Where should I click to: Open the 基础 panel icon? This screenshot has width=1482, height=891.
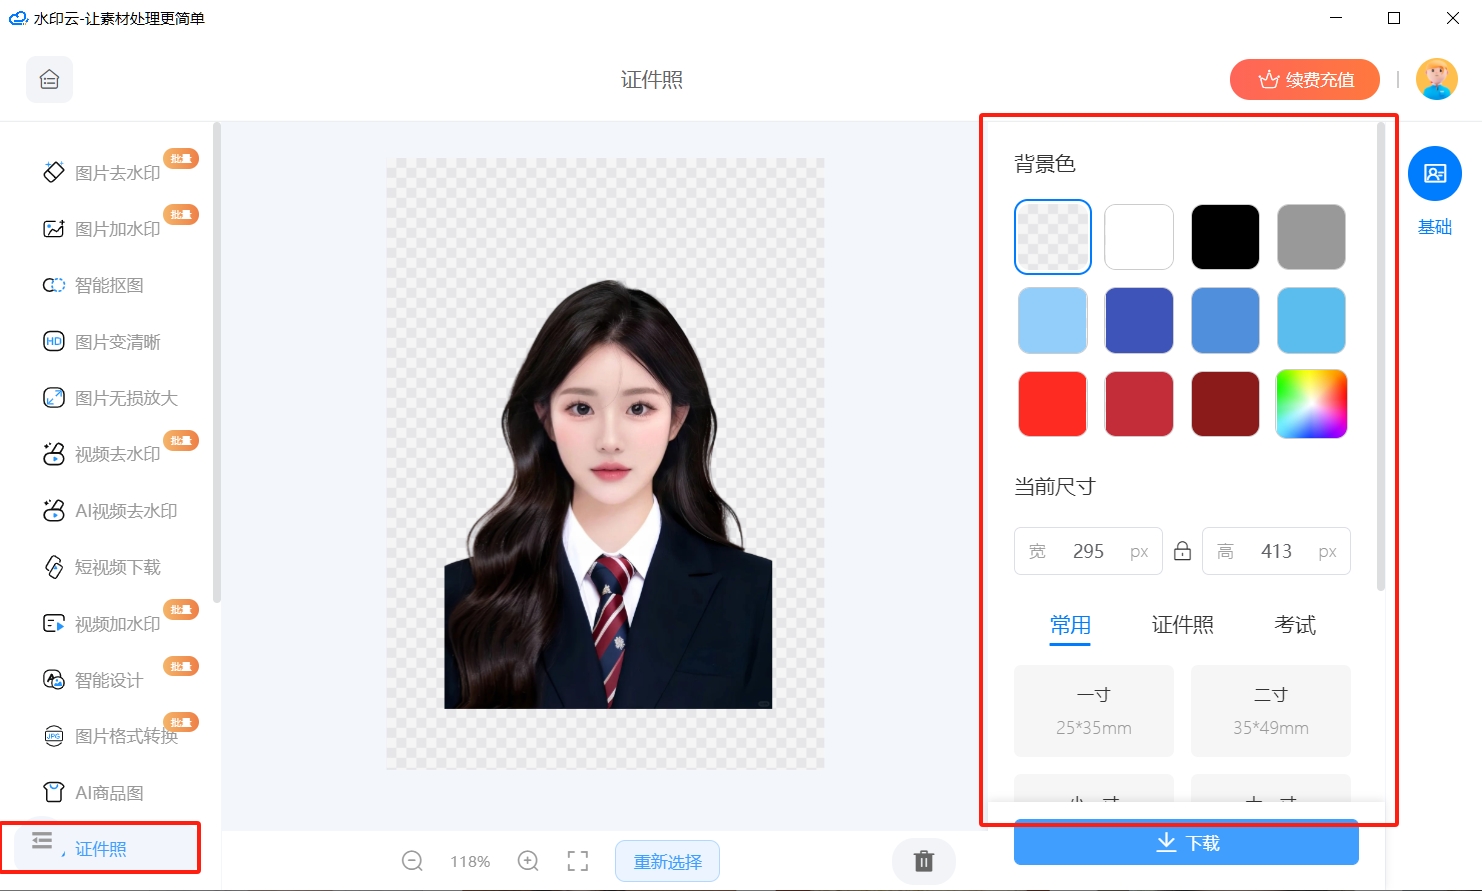pos(1435,173)
